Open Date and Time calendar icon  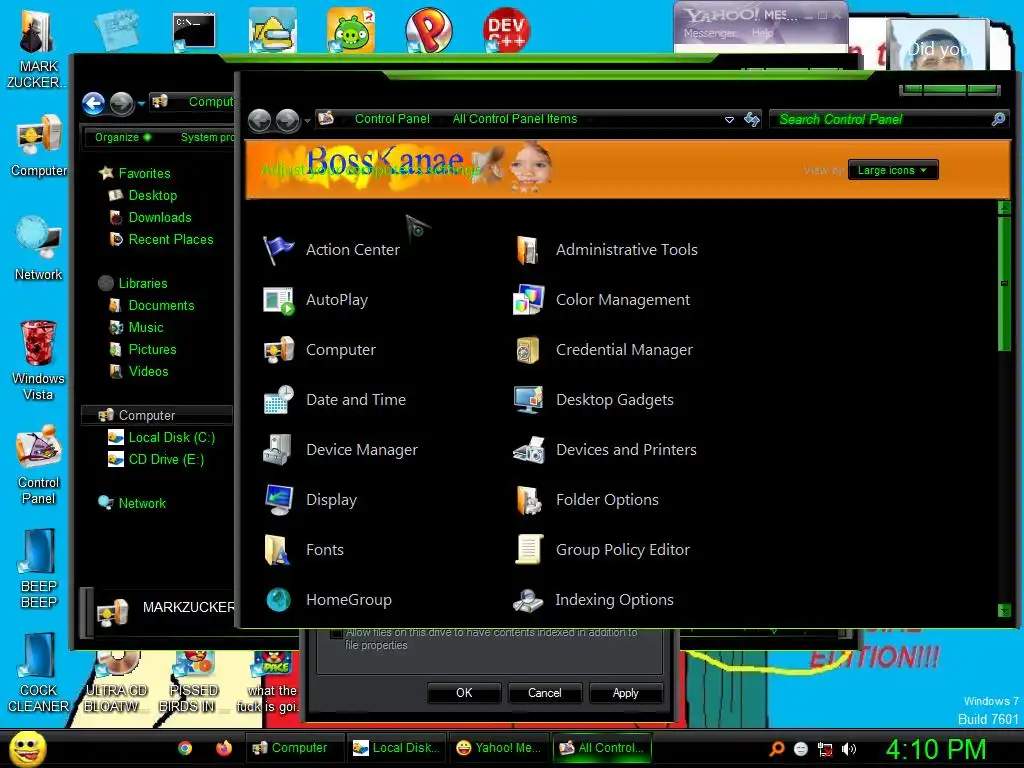click(x=278, y=400)
